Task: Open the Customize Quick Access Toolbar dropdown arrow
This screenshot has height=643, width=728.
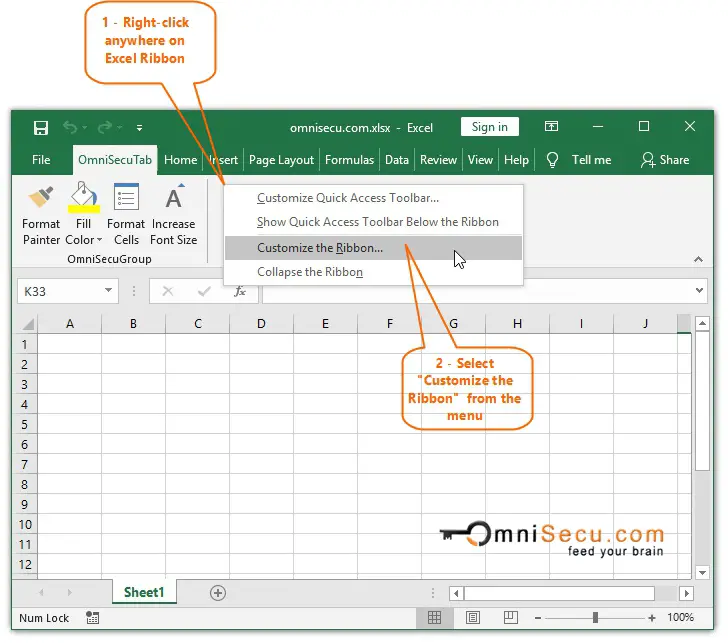Action: click(139, 127)
